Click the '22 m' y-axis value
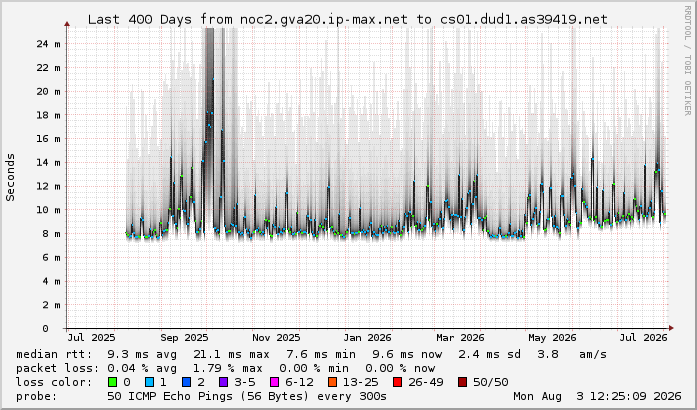Viewport: 697px width, 410px height. click(48, 68)
